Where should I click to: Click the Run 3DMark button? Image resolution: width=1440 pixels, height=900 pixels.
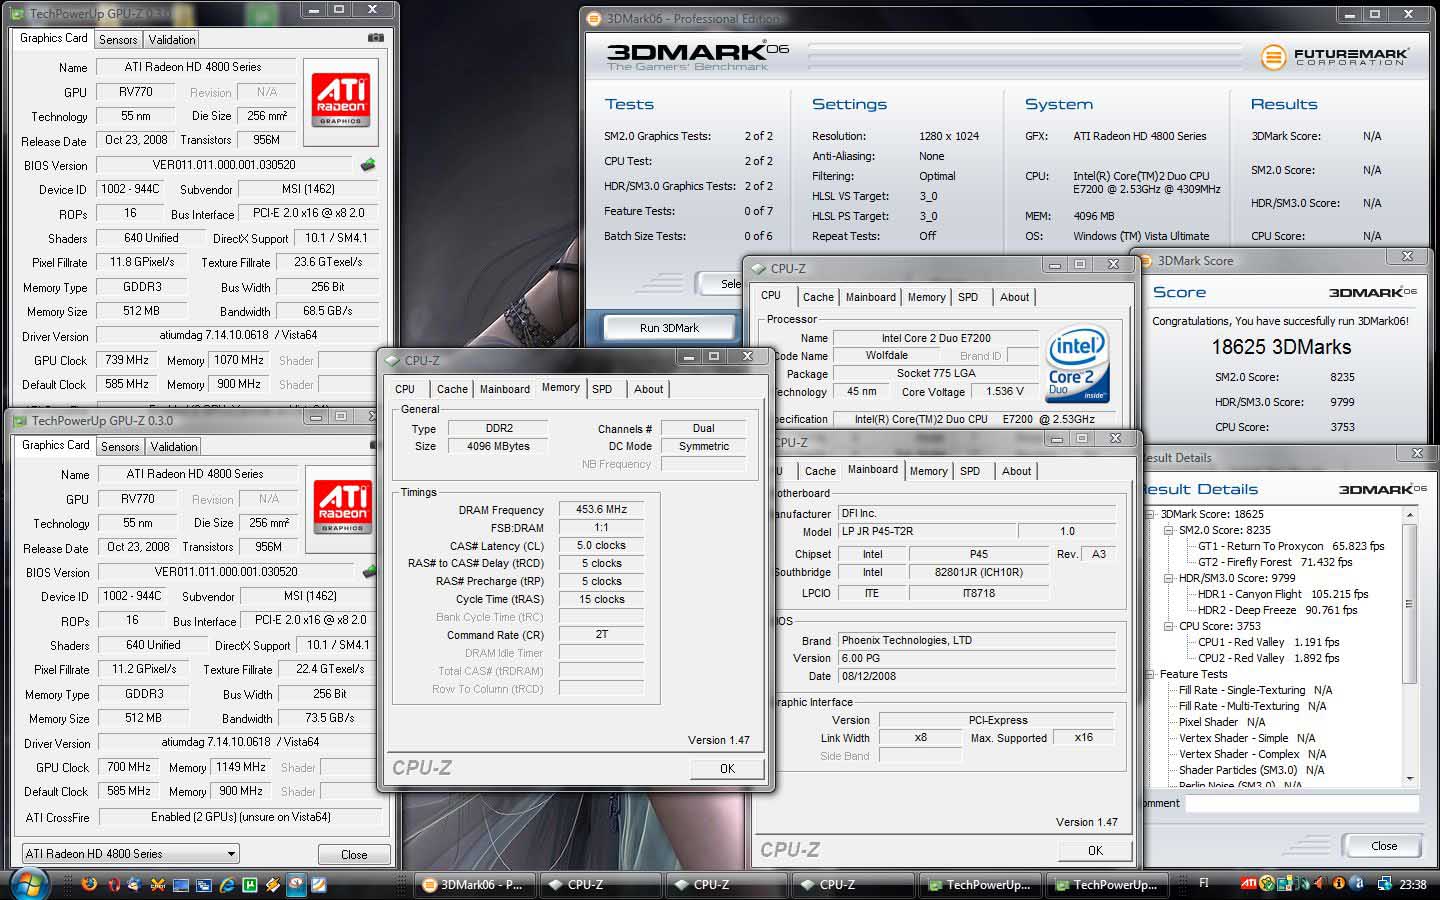pos(669,328)
